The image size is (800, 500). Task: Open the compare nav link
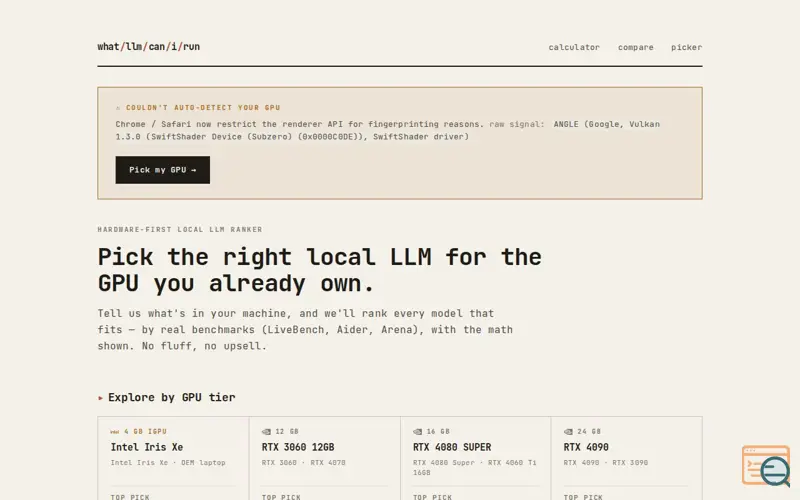[636, 47]
